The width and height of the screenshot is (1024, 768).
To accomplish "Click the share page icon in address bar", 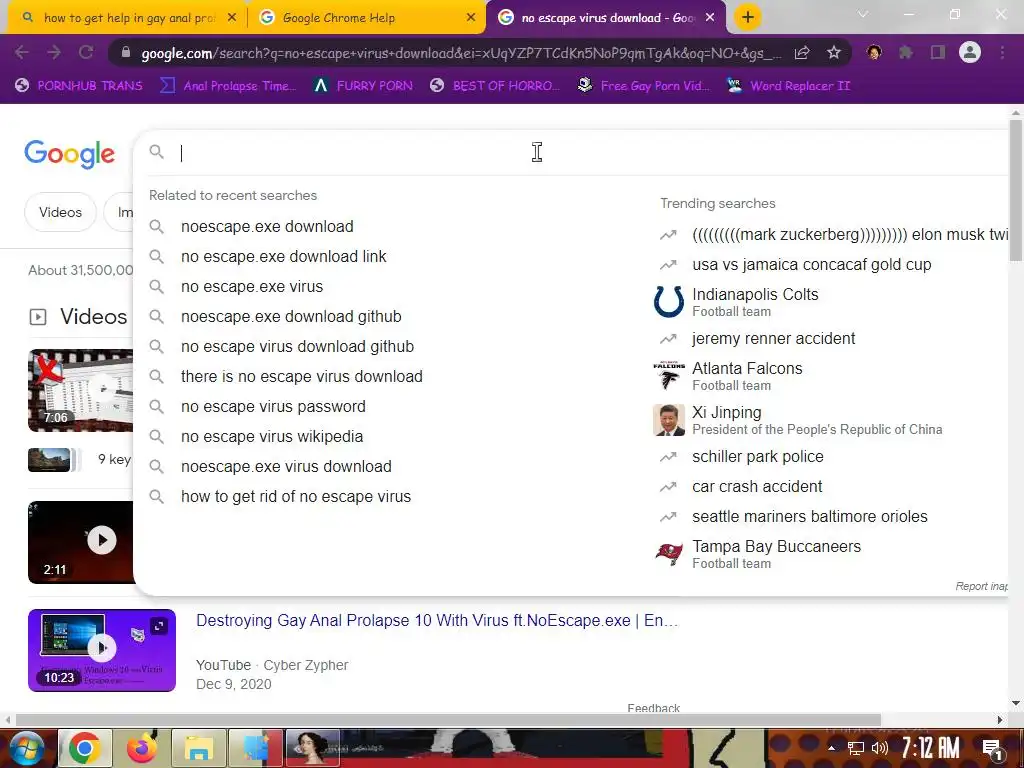I will tap(801, 53).
